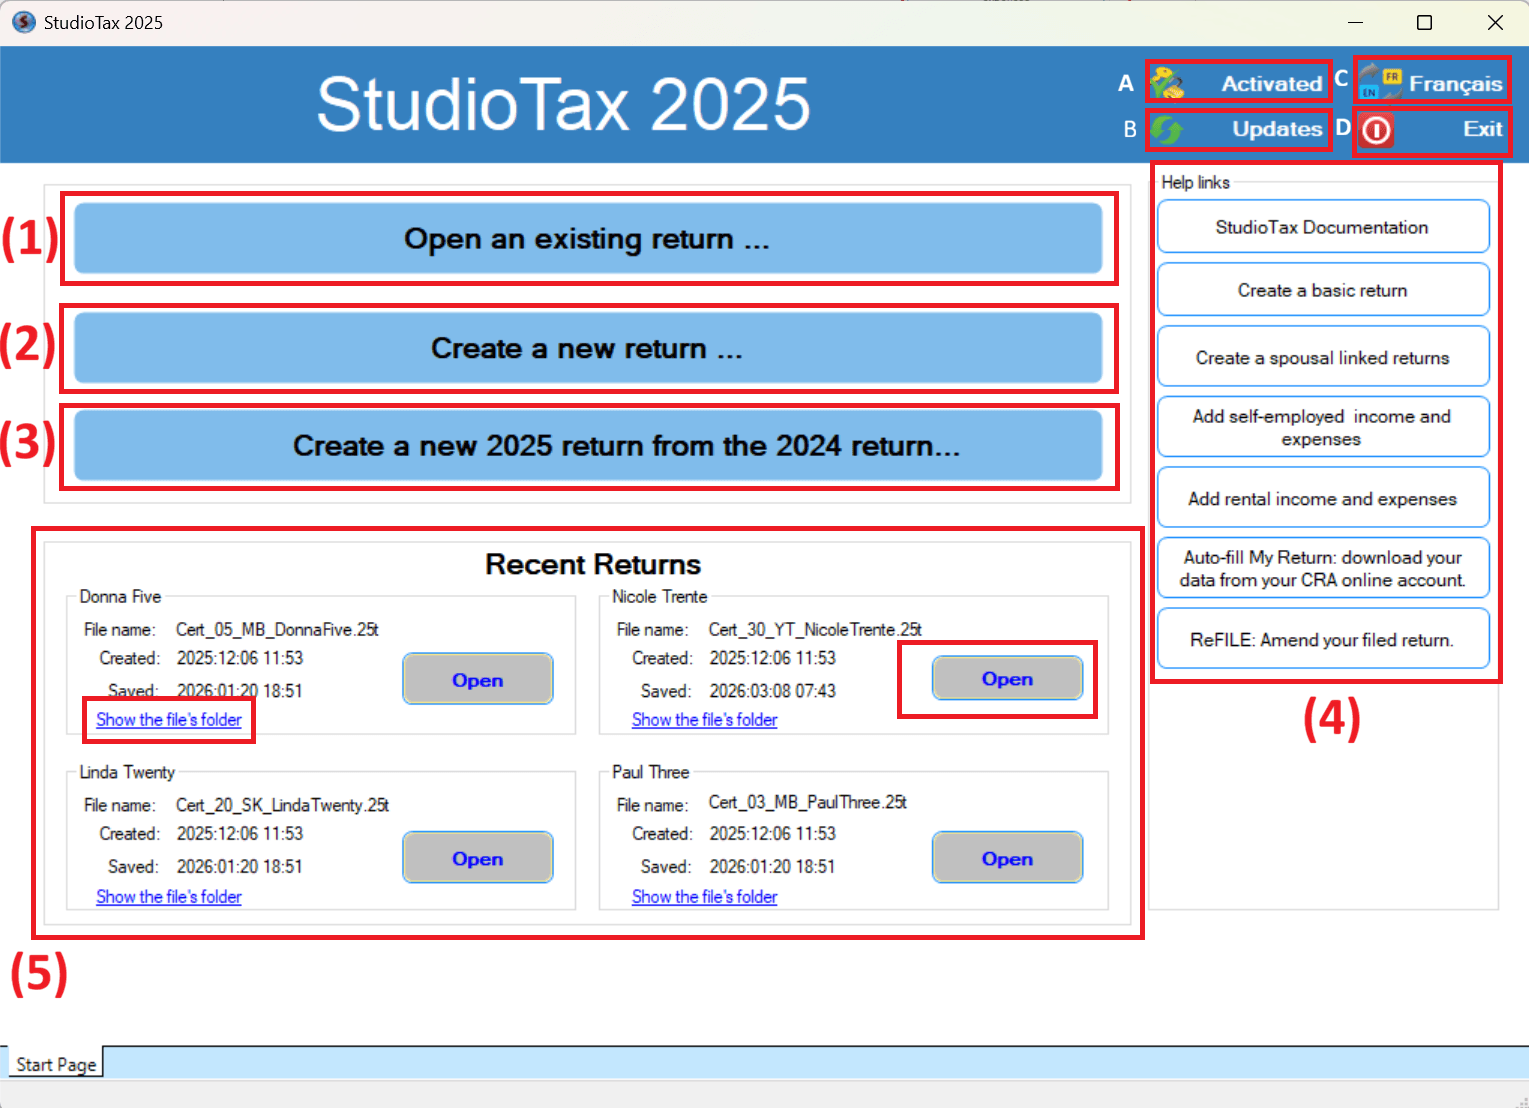Show the file's folder for Donna Five
This screenshot has height=1108, width=1529.
point(169,720)
